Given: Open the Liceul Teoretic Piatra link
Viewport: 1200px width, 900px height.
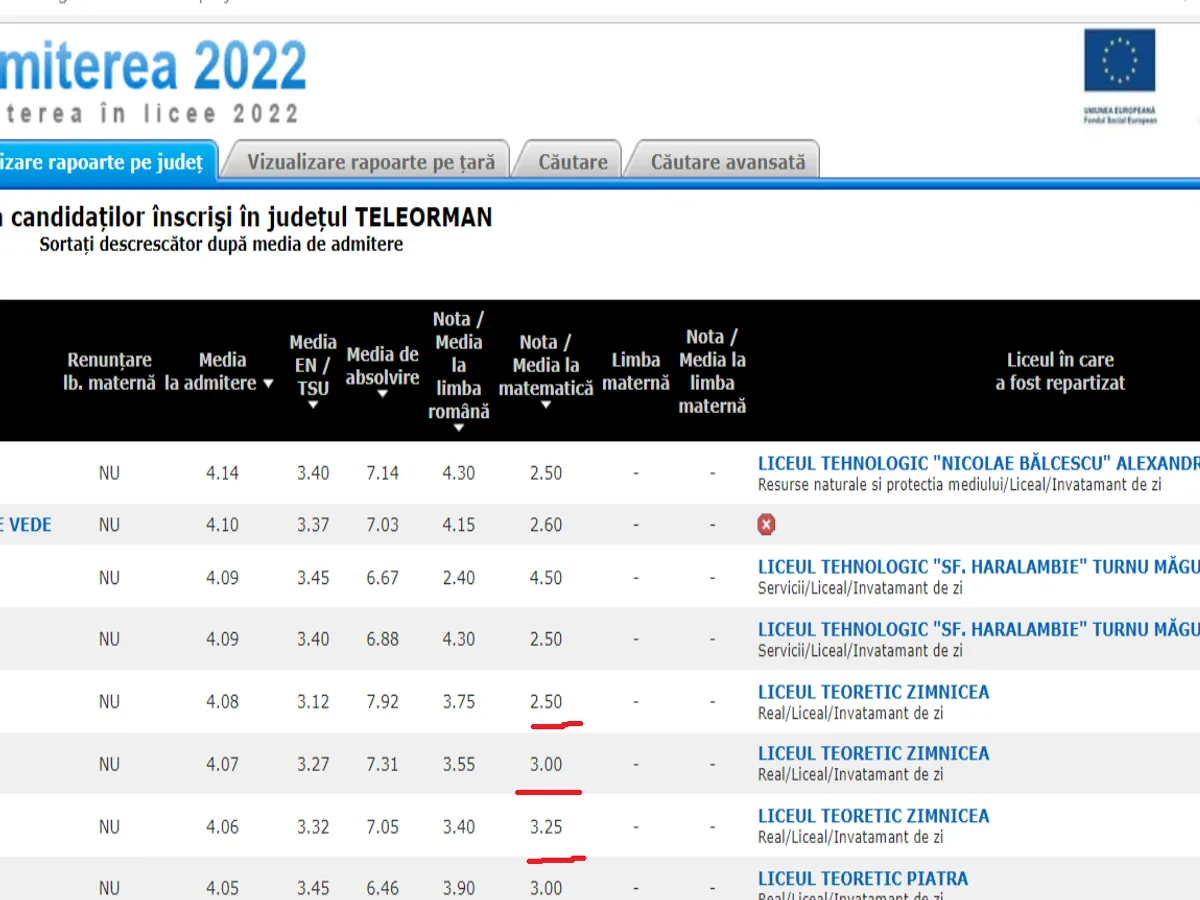Looking at the screenshot, I should click(862, 879).
